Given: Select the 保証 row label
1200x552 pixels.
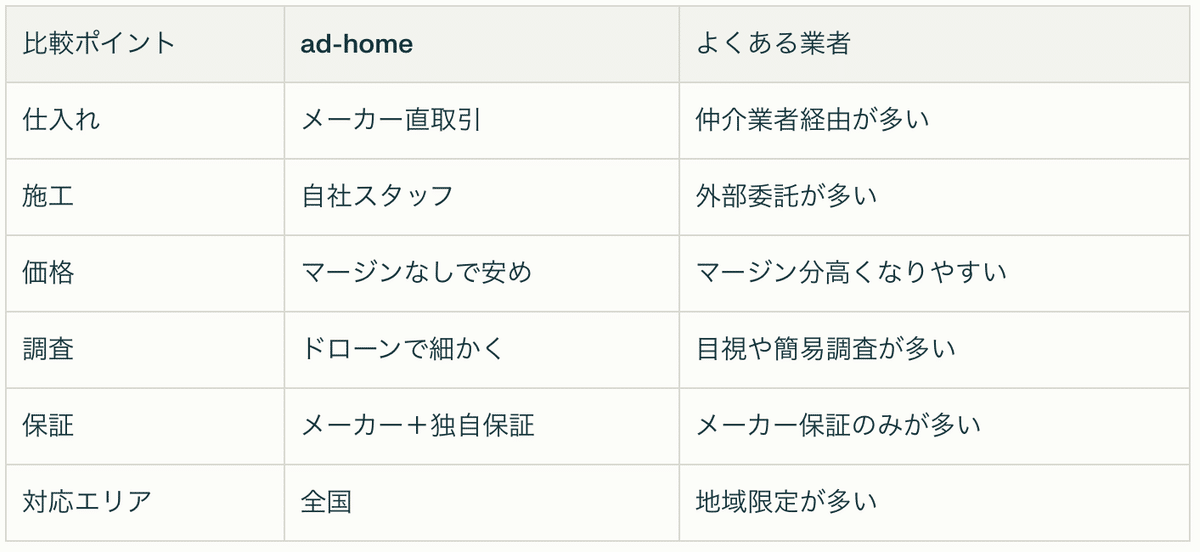Looking at the screenshot, I should pyautogui.click(x=48, y=425).
